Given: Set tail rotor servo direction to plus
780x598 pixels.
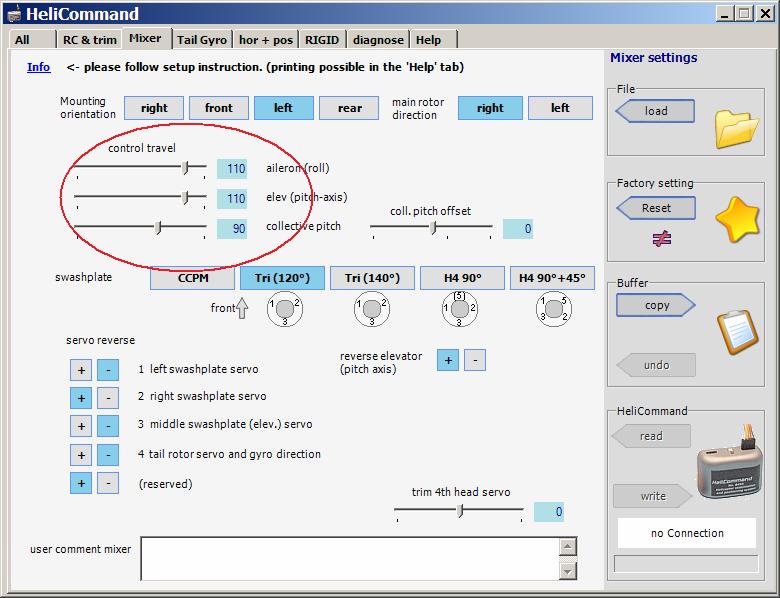Looking at the screenshot, I should [81, 455].
